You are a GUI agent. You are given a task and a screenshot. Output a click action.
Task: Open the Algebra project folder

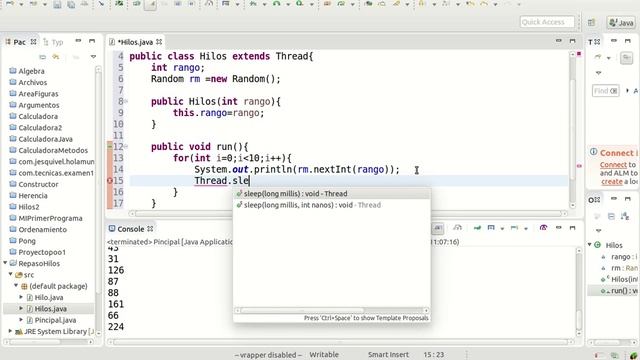click(x=31, y=71)
